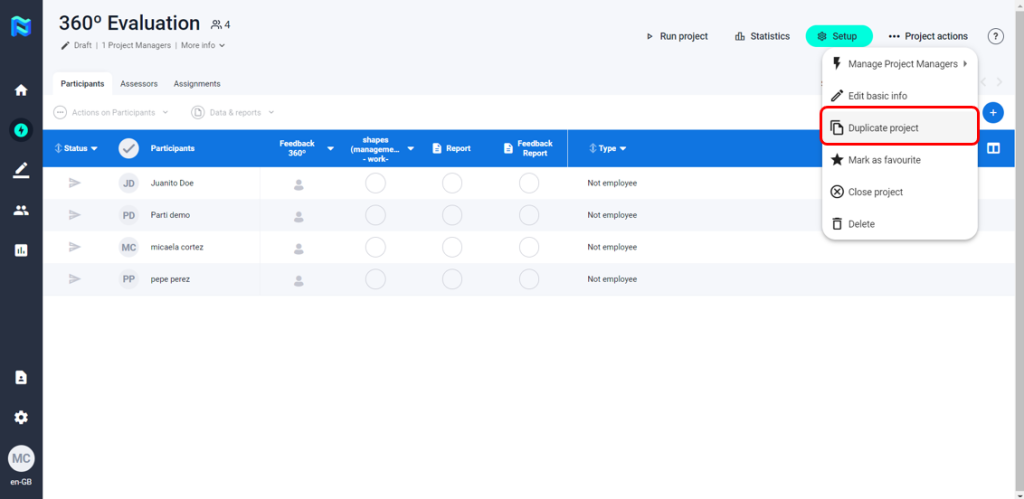Expand the Actions on Participants dropdown
Screen dimensions: 1024x499
coord(111,113)
